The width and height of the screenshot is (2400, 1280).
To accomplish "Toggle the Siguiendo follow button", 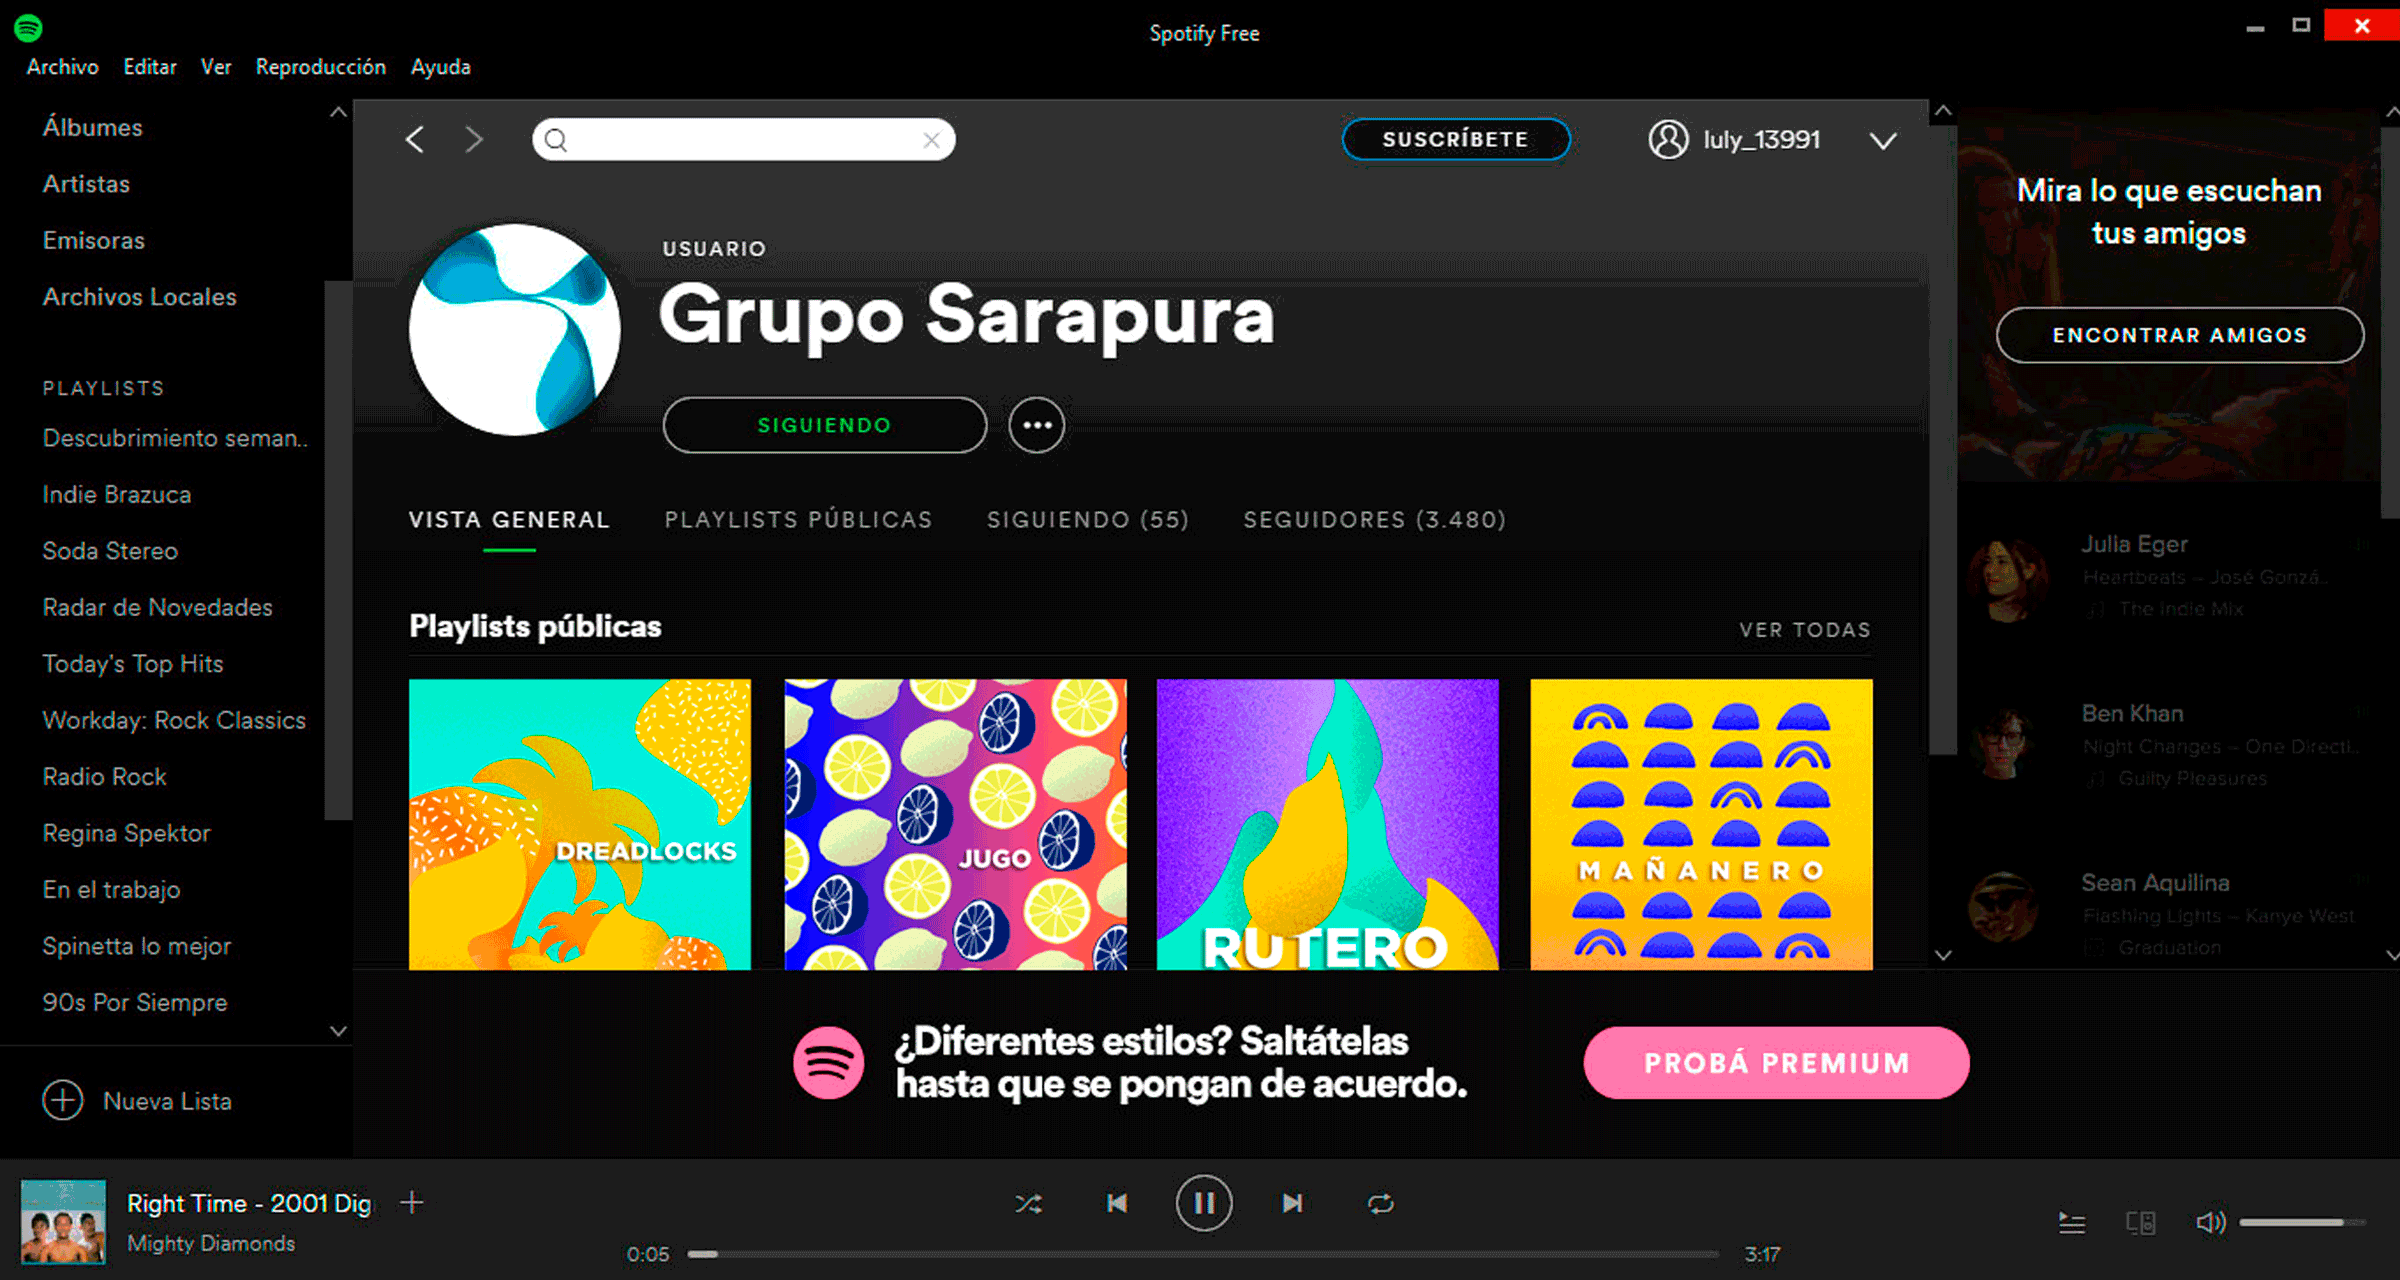I will pos(824,425).
